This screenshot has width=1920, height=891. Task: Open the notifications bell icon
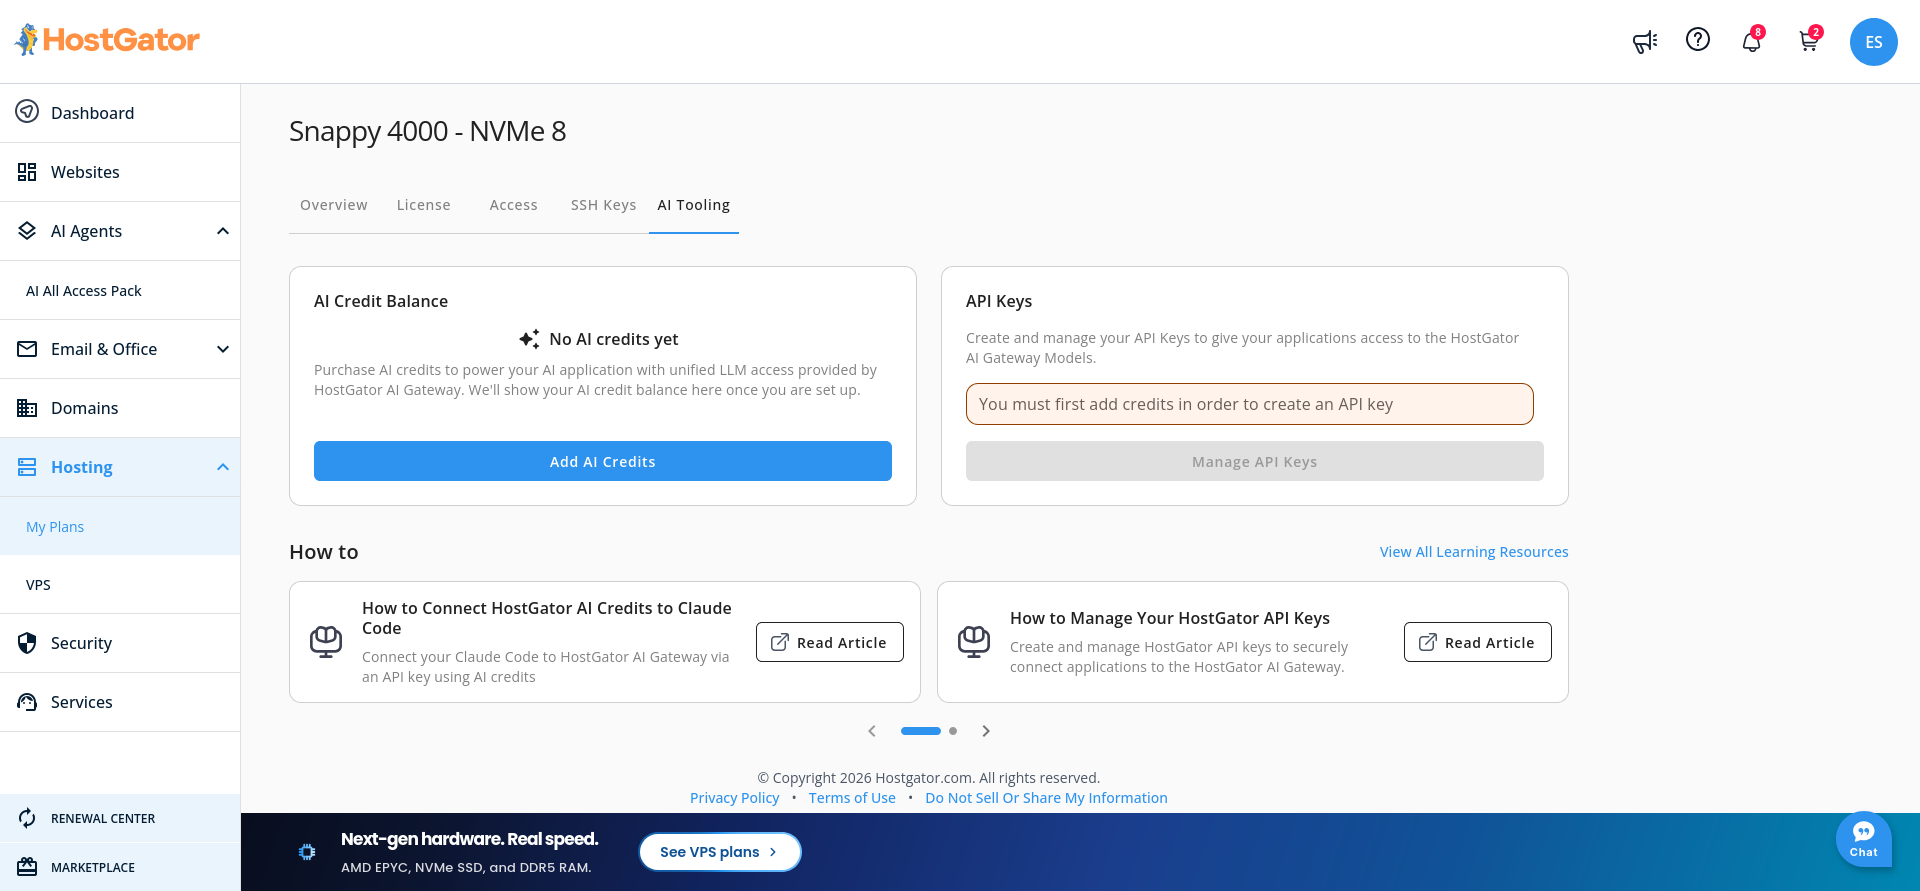point(1752,41)
